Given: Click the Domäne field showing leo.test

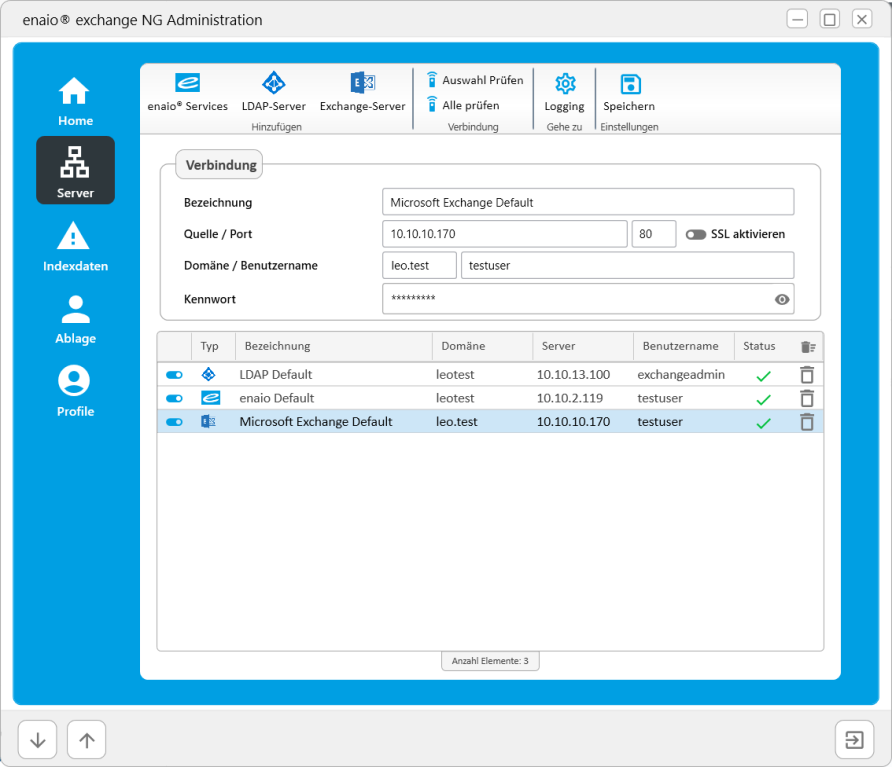Looking at the screenshot, I should (419, 265).
